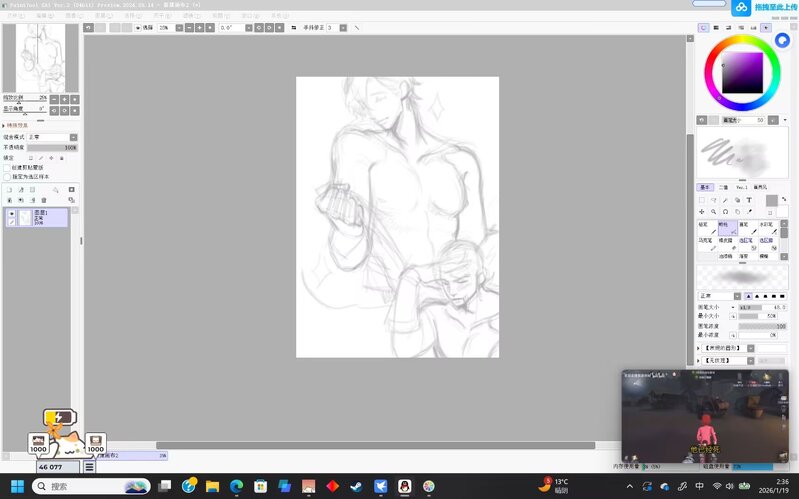Toggle pressure button next to 最小浓度
The width and height of the screenshot is (799, 499).
pyautogui.click(x=733, y=335)
